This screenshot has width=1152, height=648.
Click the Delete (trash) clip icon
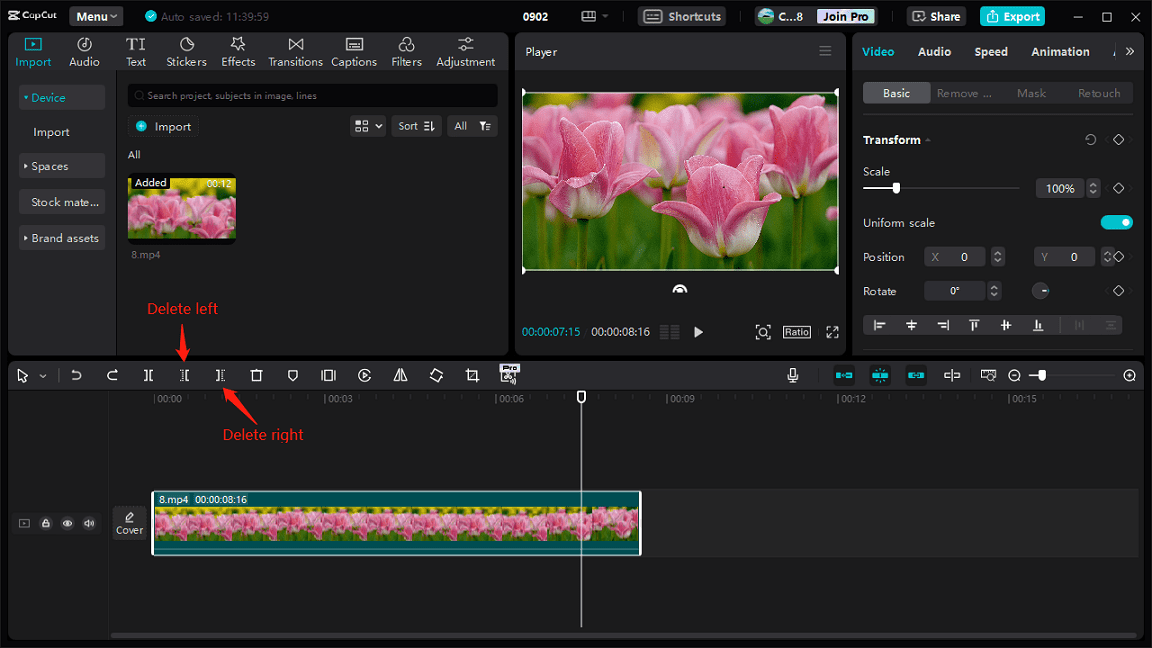point(256,375)
